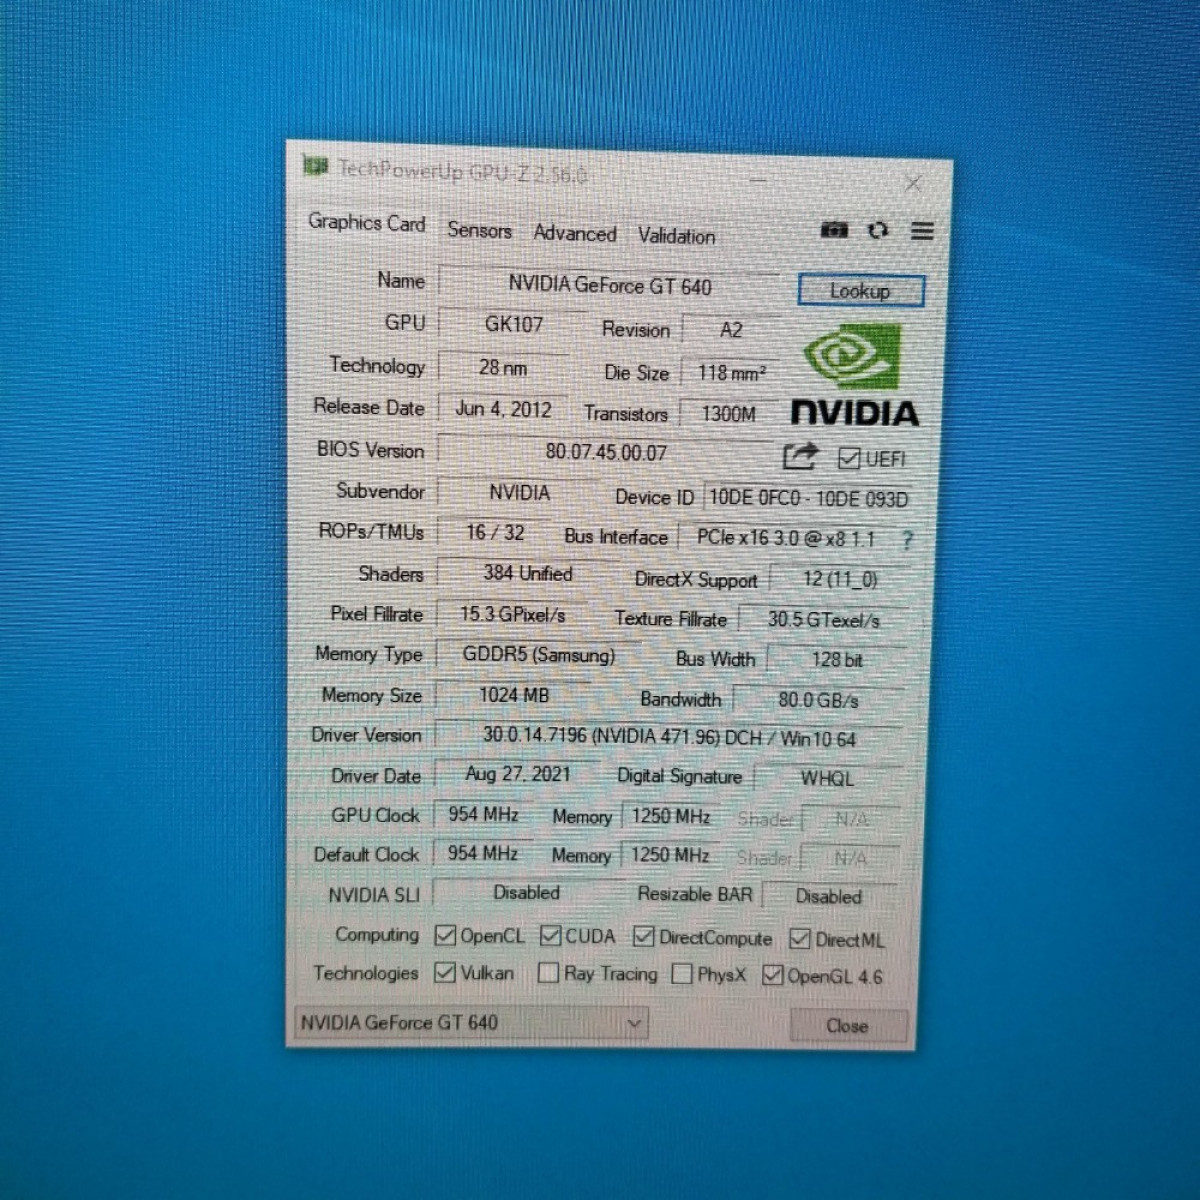Image resolution: width=1200 pixels, height=1200 pixels.
Task: Click the Close button at bottom
Action: 848,1026
